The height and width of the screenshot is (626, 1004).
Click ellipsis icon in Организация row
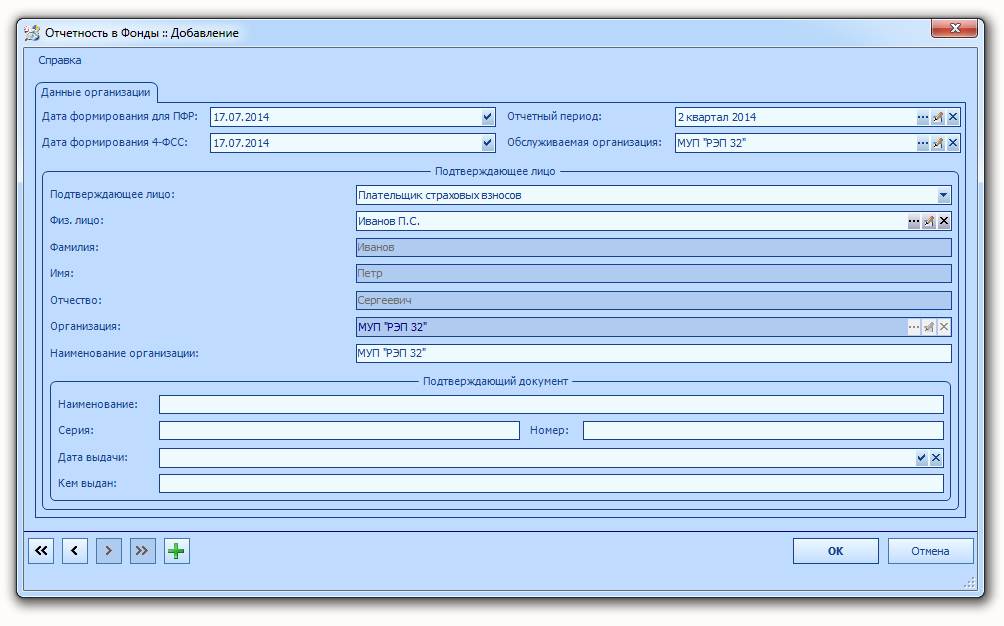914,327
